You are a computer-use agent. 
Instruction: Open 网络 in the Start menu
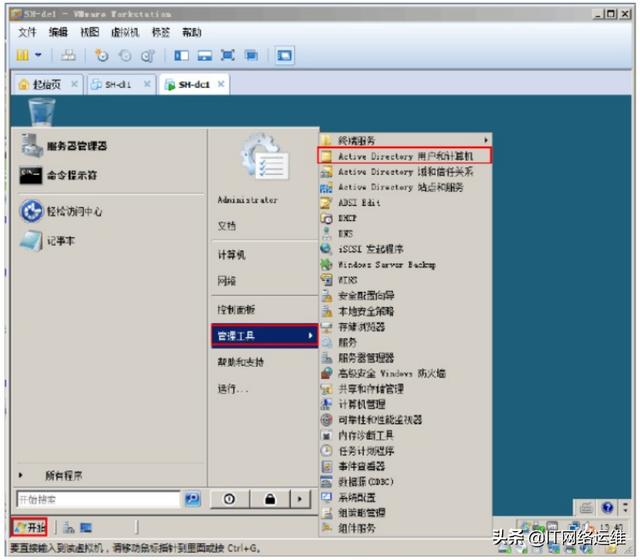(227, 281)
